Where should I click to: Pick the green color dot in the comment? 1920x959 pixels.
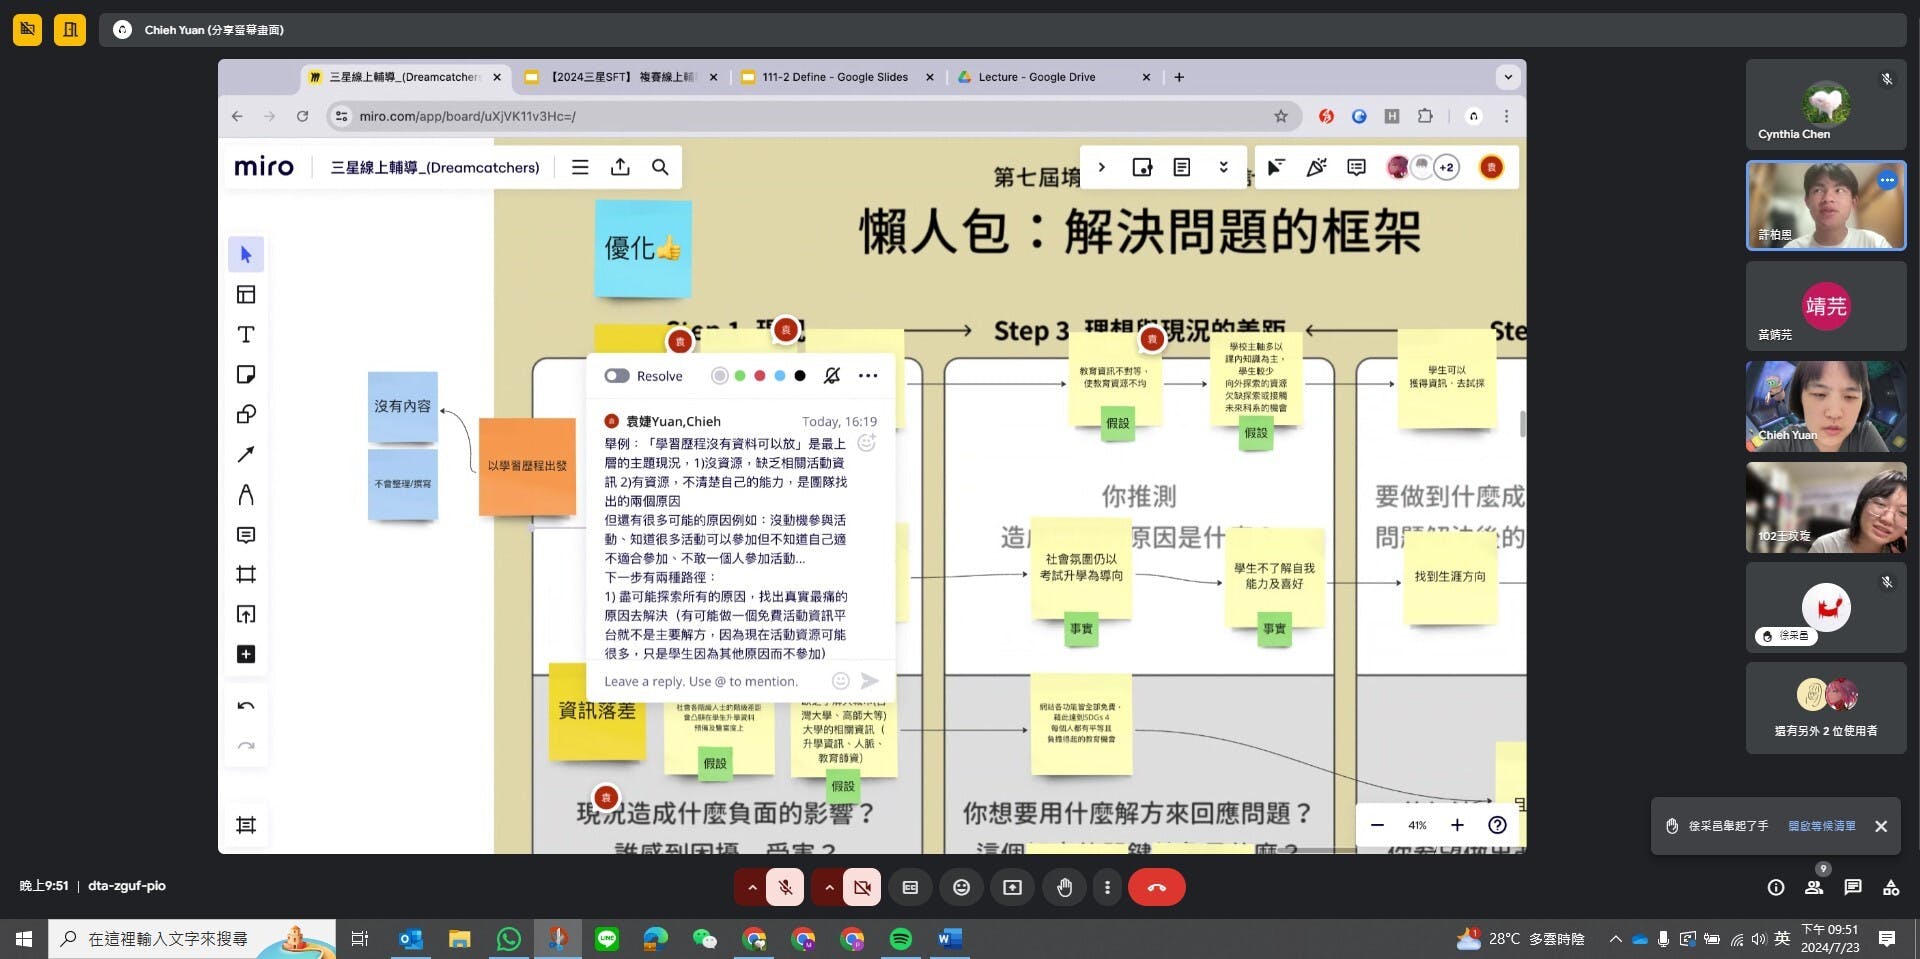tap(740, 376)
